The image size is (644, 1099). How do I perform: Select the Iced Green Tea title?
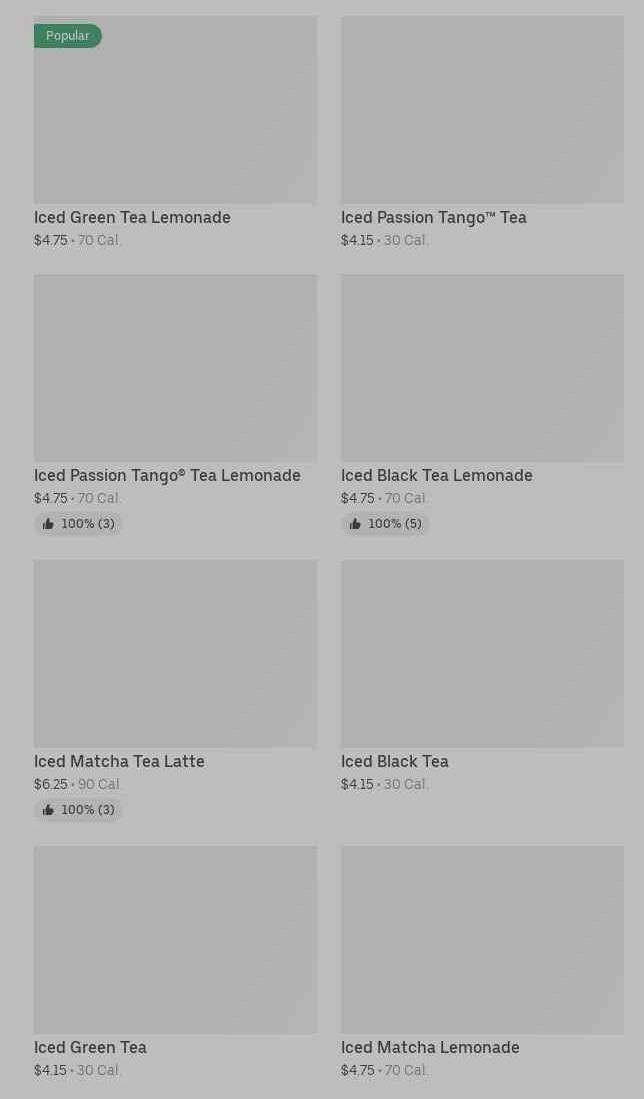point(90,1048)
